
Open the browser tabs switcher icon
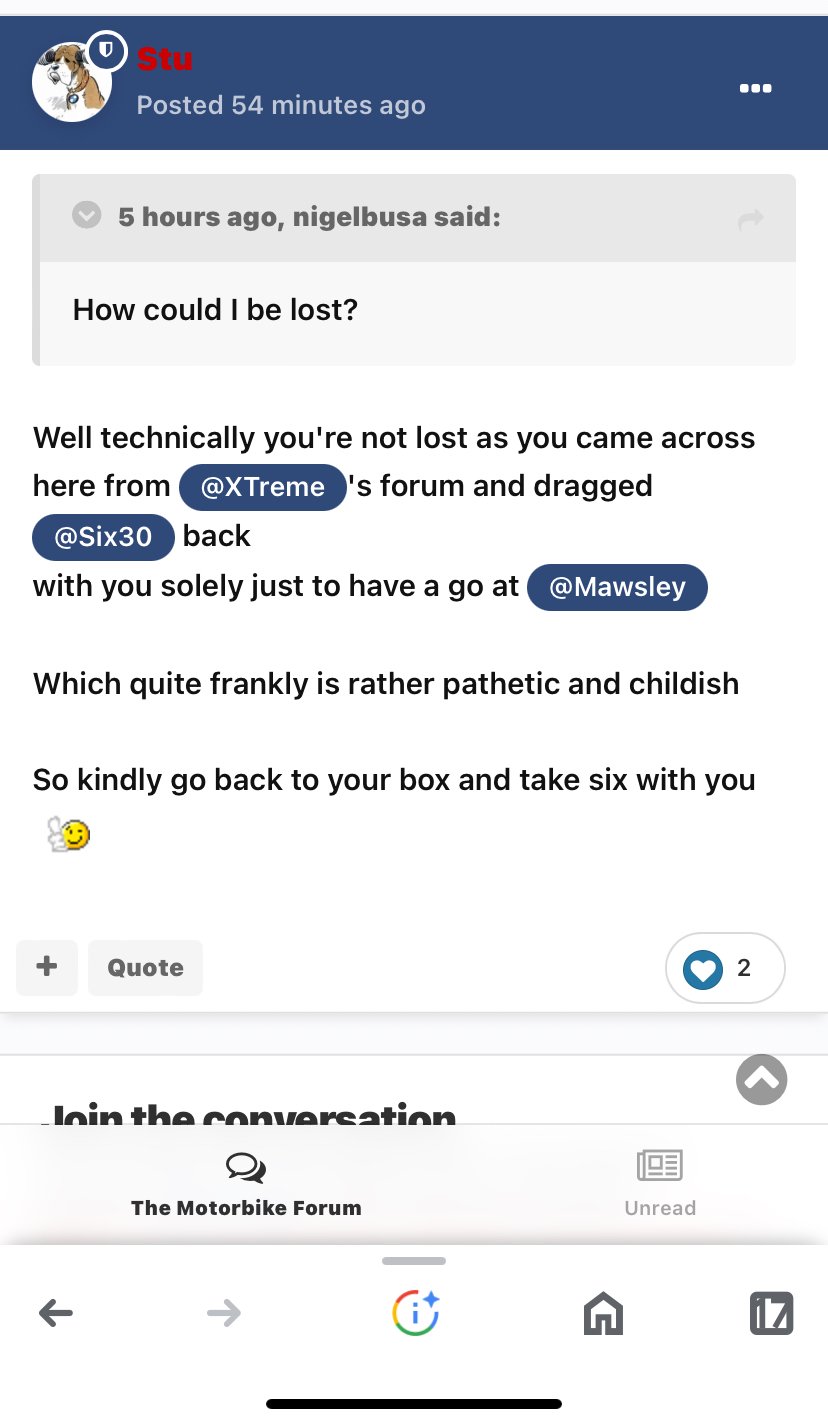pos(771,1313)
